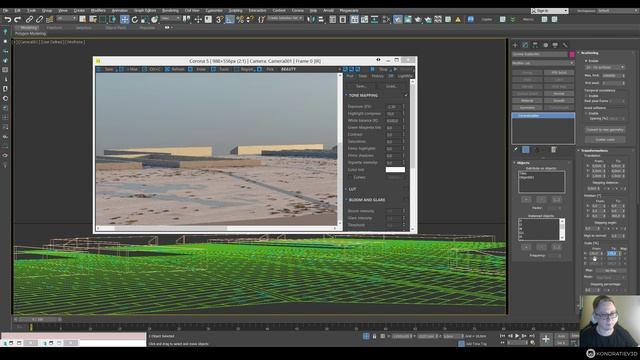The height and width of the screenshot is (360, 640).
Task: Open Select by Name dialog icon
Action: click(x=93, y=19)
